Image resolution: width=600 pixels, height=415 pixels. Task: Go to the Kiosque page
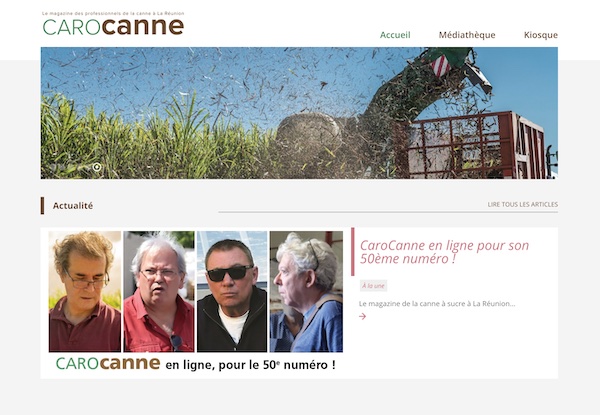541,35
